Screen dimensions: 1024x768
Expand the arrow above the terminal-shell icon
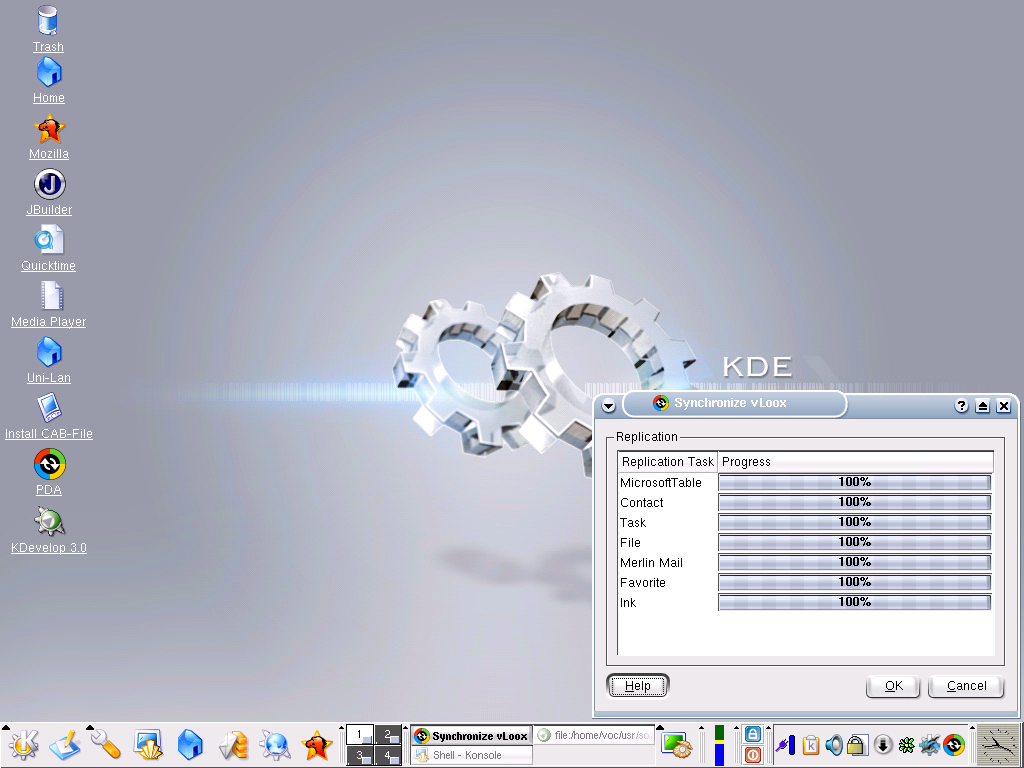(x=660, y=727)
